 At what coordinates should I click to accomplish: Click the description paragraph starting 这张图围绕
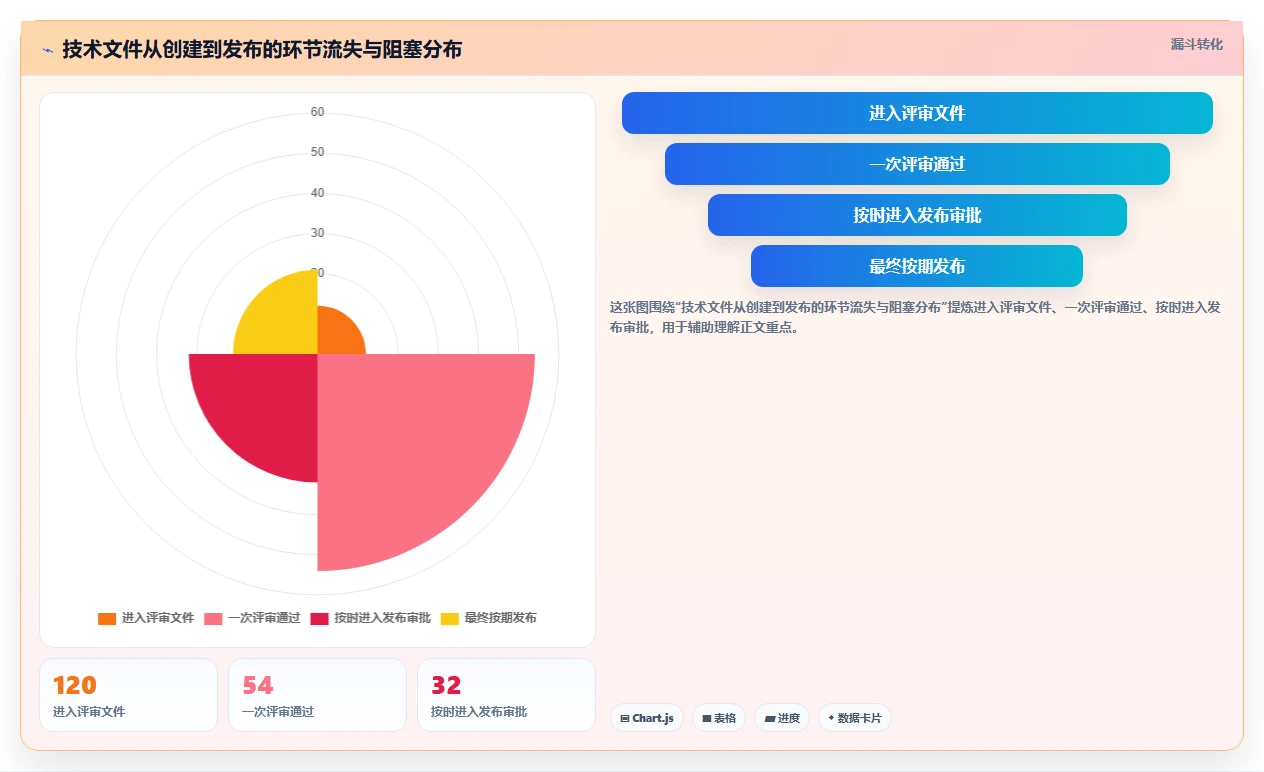(915, 317)
